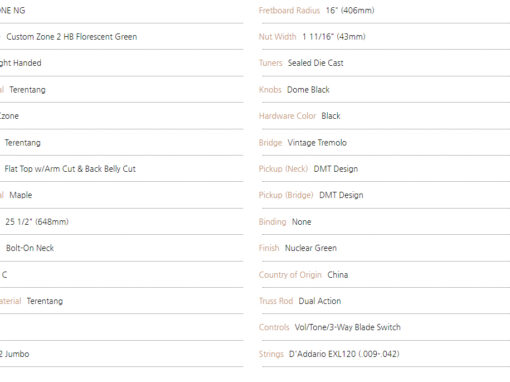Select the Vol/Tone/3-Way Blade Switch text
The image size is (510, 382).
(x=347, y=327)
